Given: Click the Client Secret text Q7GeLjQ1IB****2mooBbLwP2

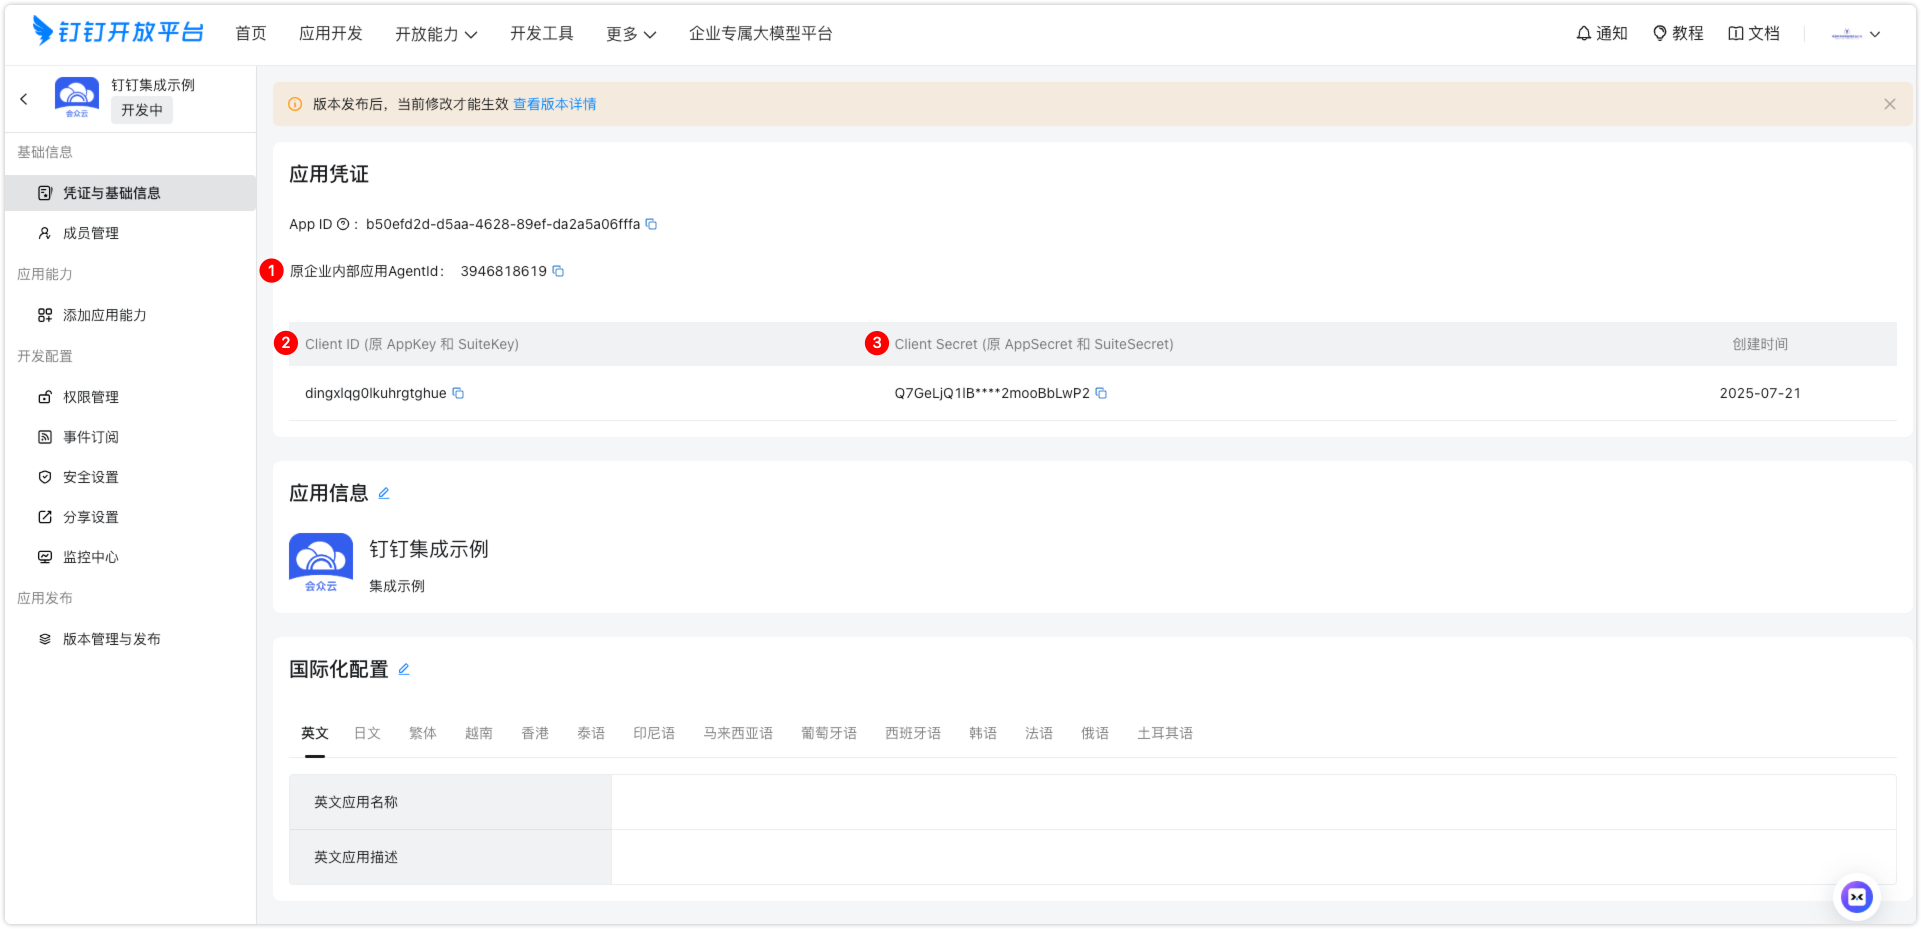Looking at the screenshot, I should (x=992, y=393).
